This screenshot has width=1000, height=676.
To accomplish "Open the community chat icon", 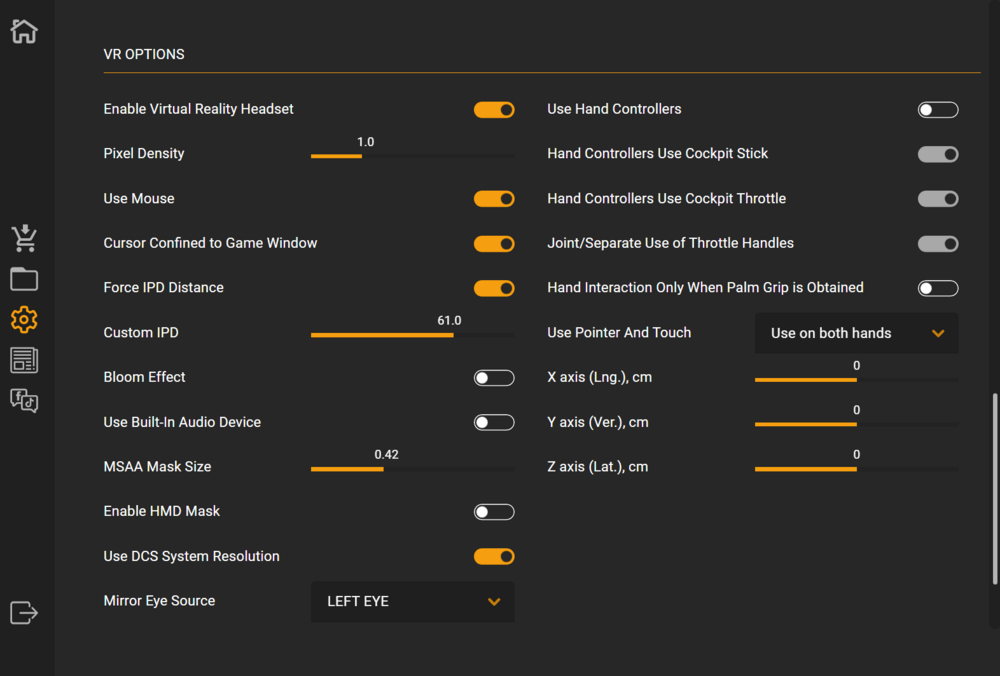I will click(24, 400).
